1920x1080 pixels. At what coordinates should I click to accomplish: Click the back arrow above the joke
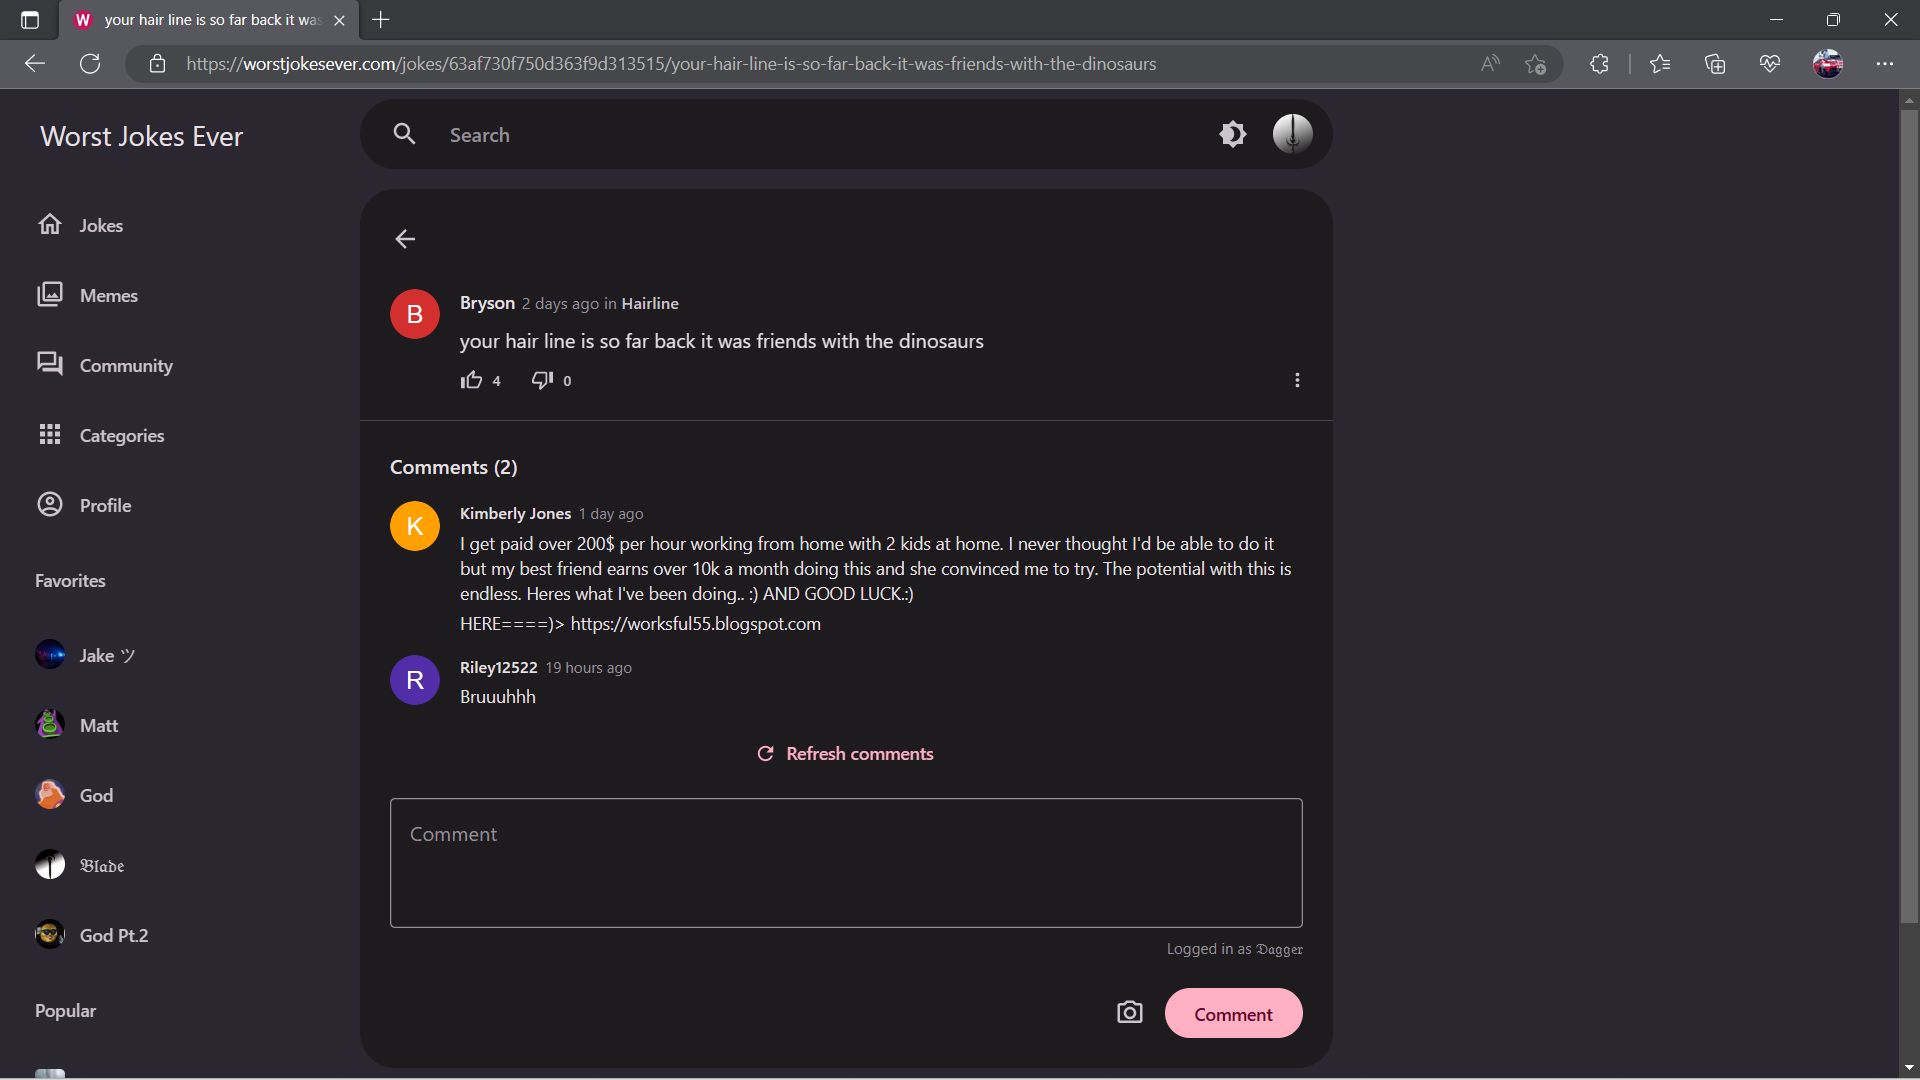(x=405, y=239)
